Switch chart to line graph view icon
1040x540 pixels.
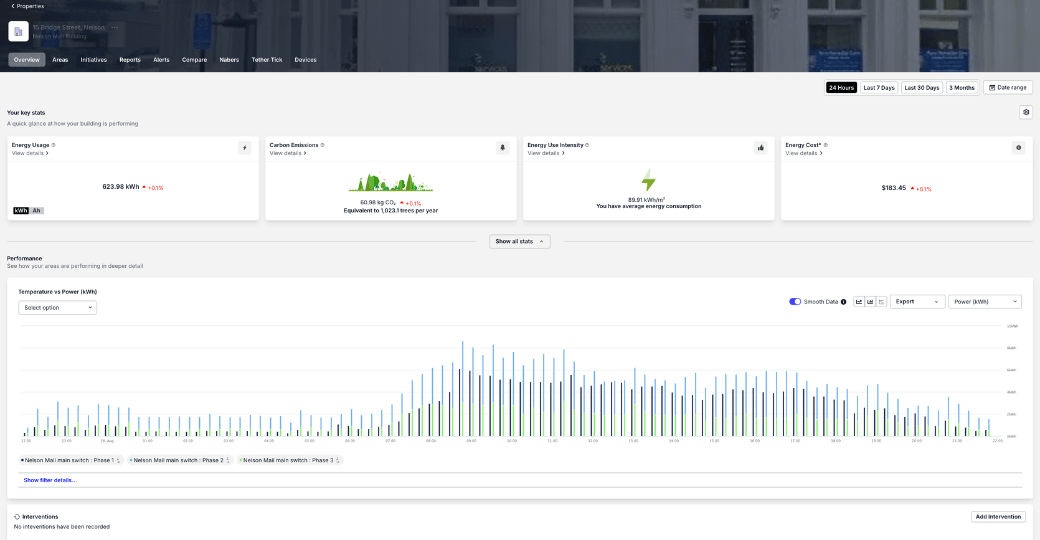point(859,301)
